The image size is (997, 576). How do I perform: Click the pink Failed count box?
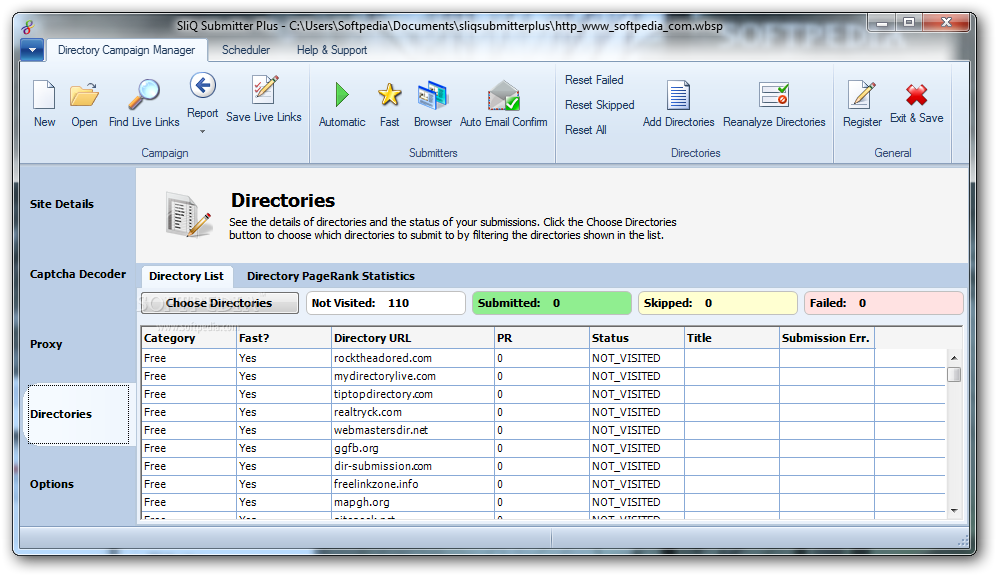click(x=883, y=303)
